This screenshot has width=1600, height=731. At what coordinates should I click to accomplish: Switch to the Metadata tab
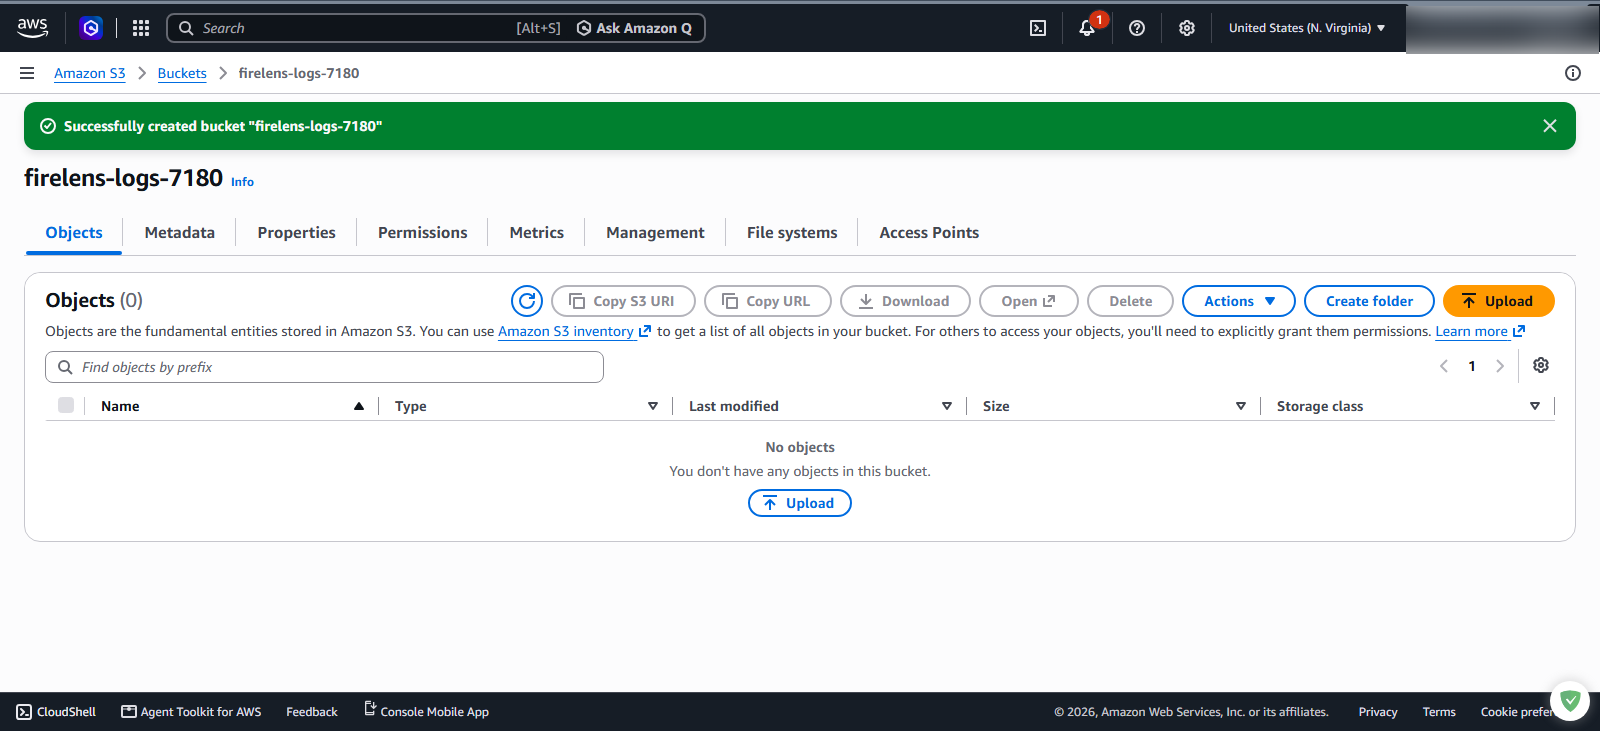click(180, 233)
